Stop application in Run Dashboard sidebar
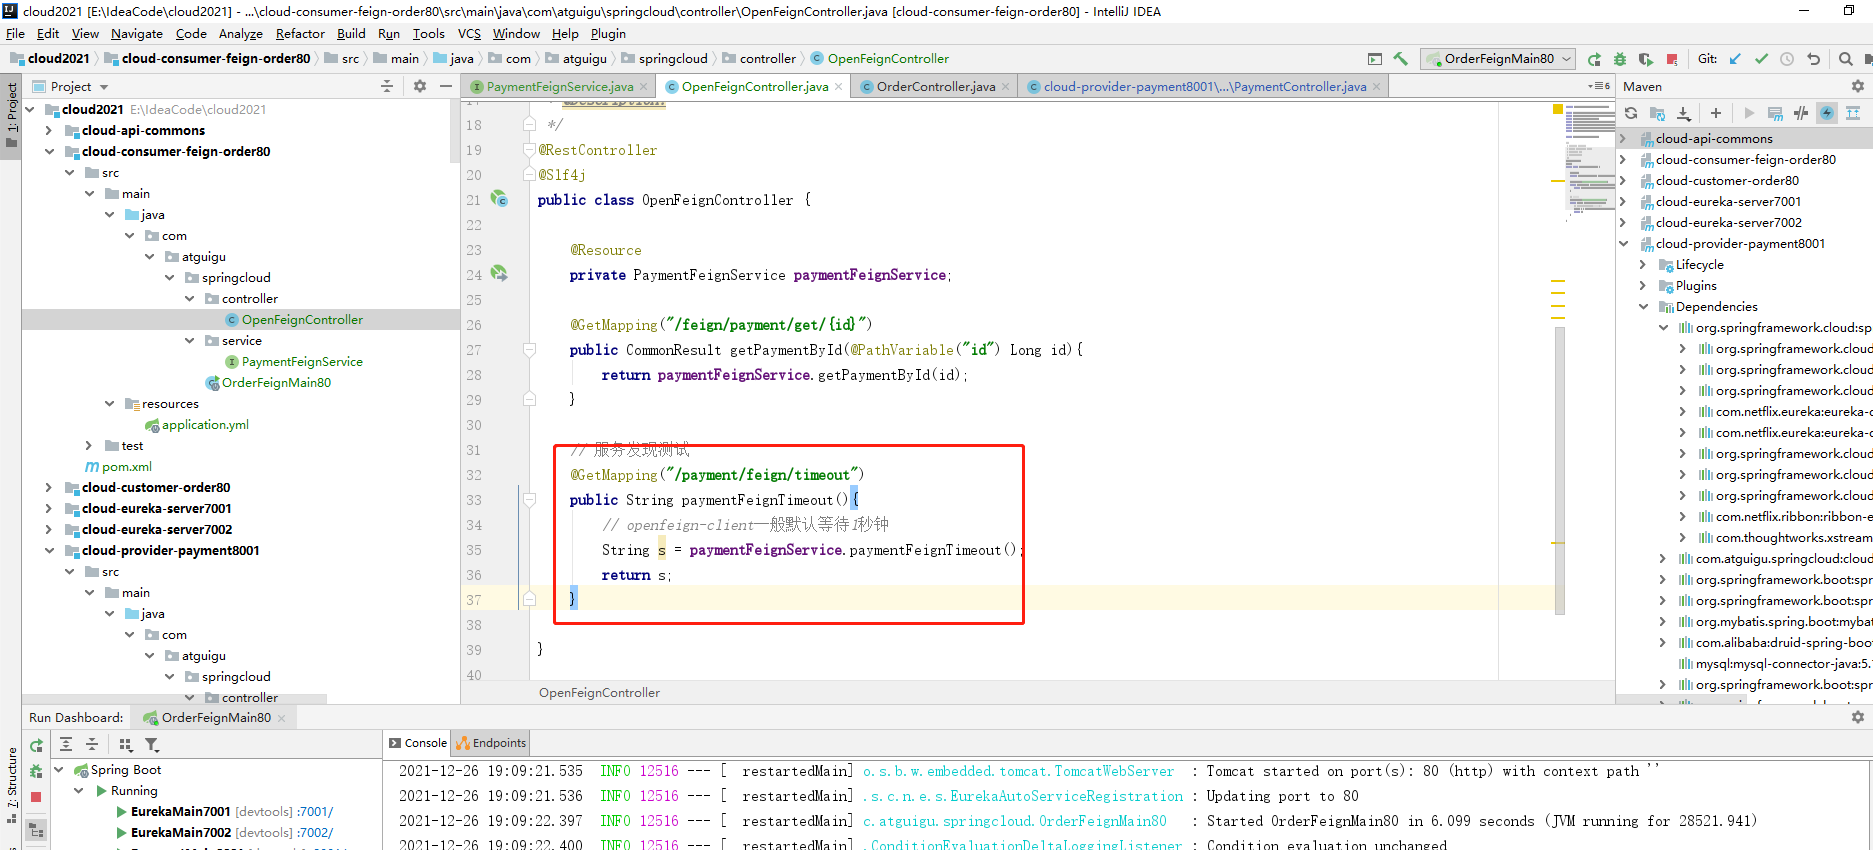Viewport: 1873px width, 850px height. tap(36, 797)
